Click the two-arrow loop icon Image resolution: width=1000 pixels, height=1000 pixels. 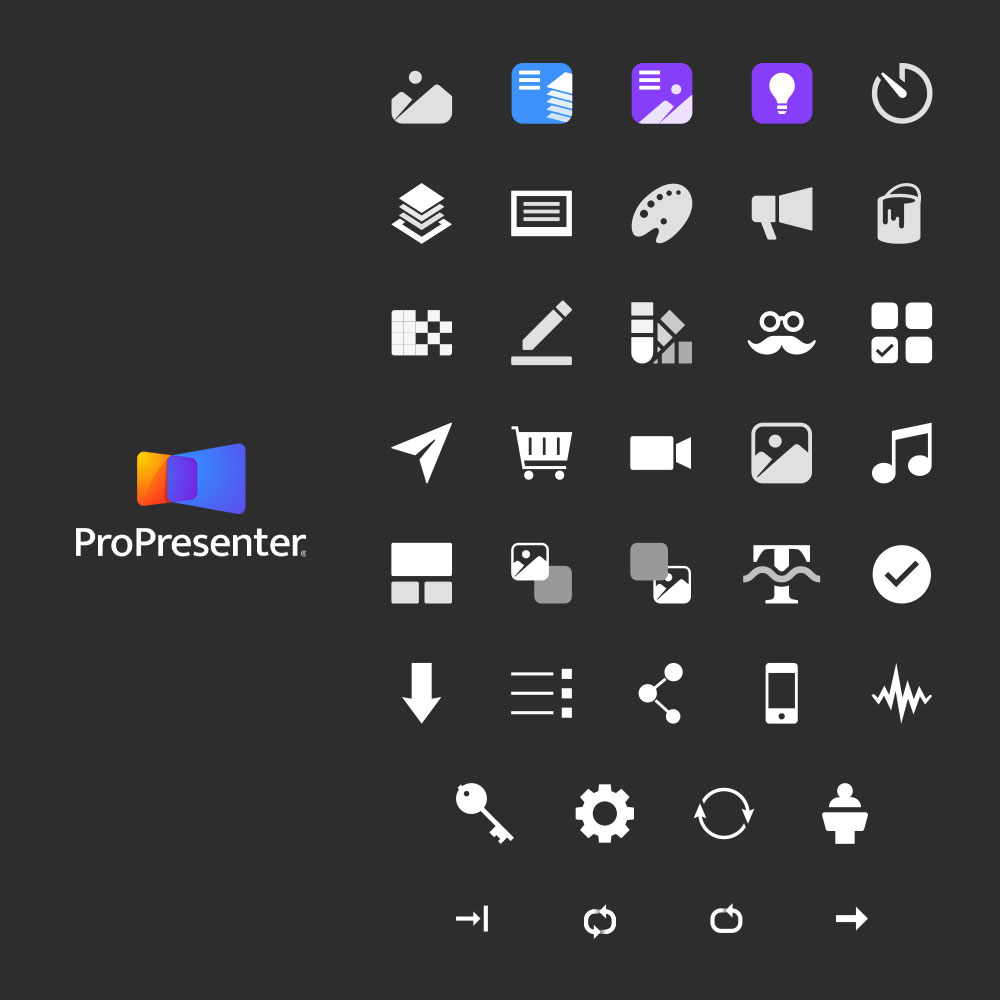click(600, 922)
